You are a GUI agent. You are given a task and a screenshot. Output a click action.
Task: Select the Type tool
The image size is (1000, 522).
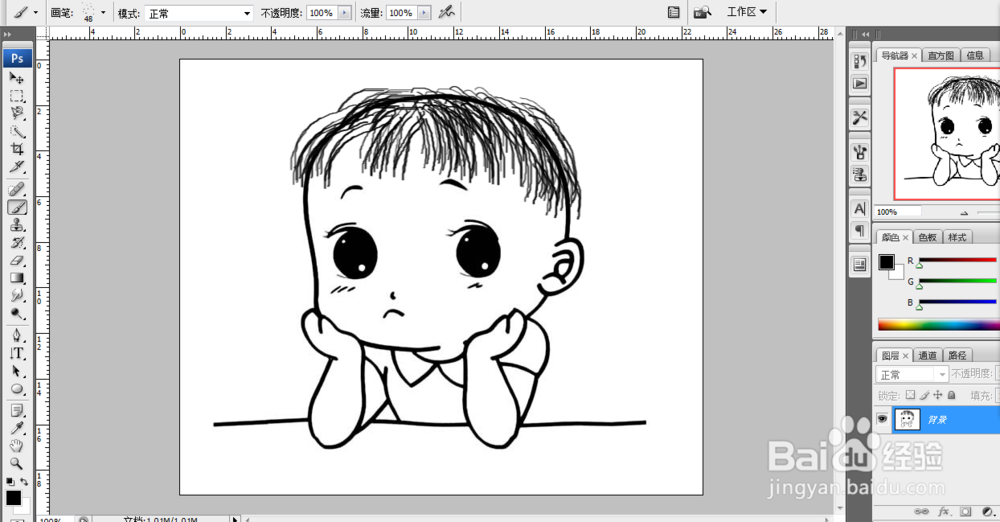pos(17,353)
